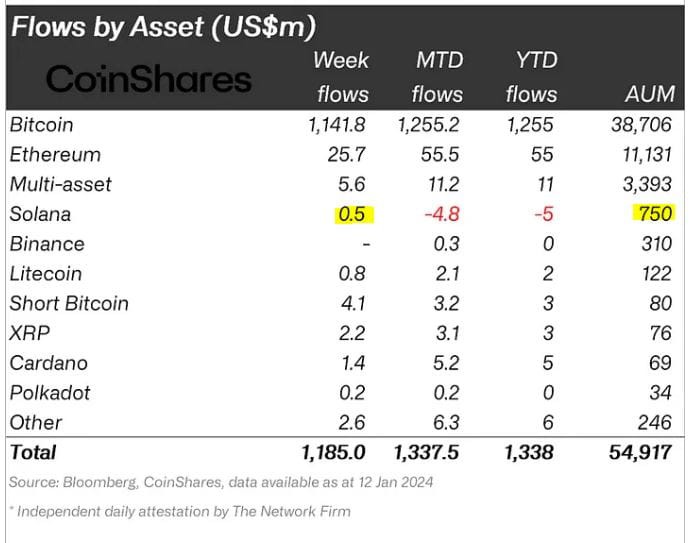Click the CoinShares logo

149,79
